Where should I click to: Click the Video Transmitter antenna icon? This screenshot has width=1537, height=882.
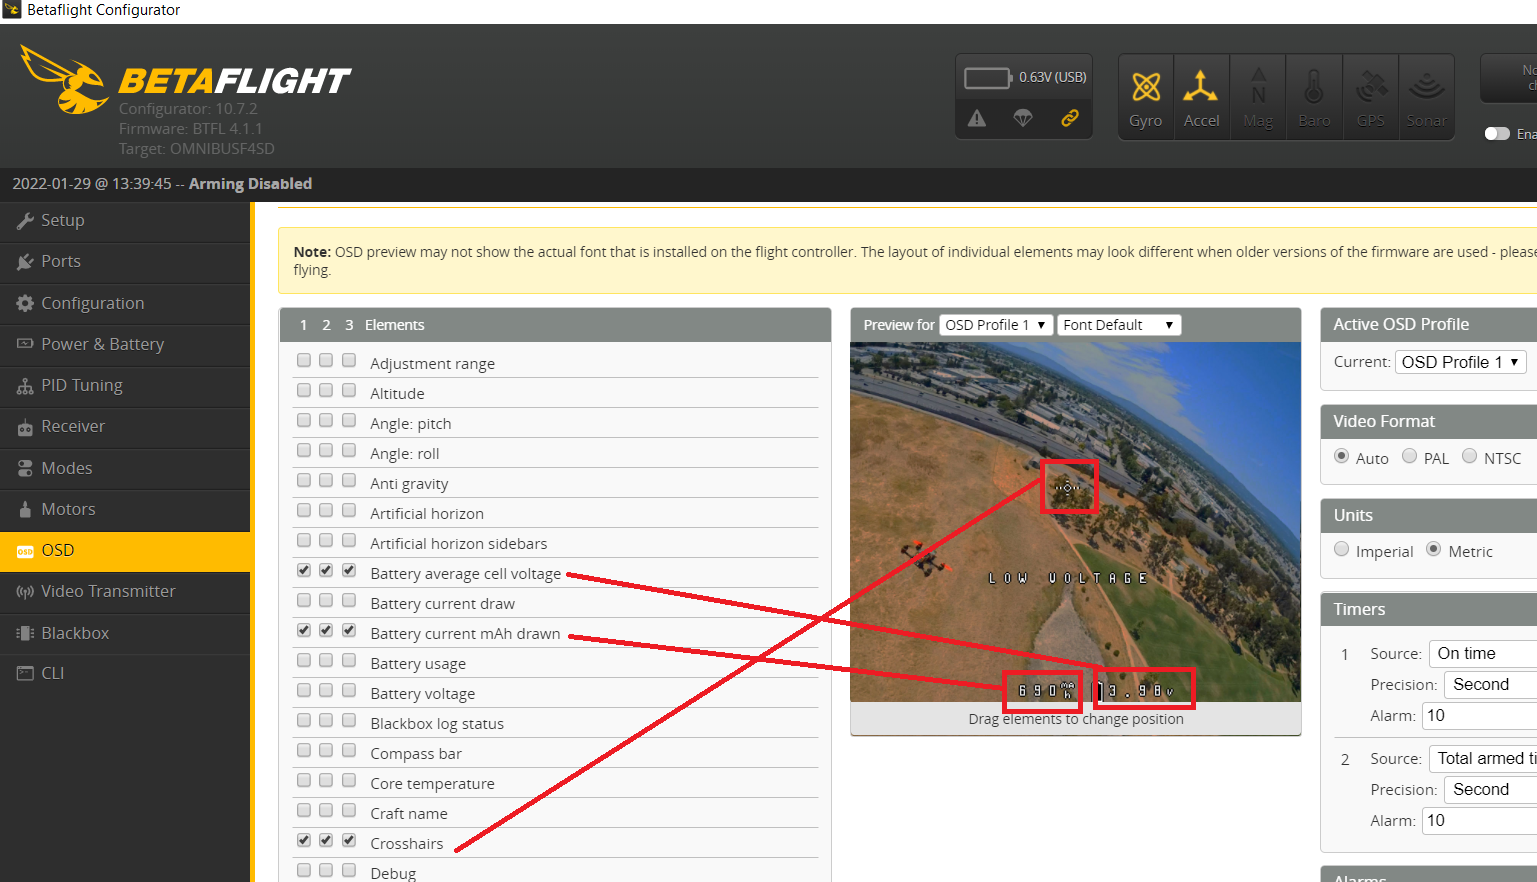[25, 592]
